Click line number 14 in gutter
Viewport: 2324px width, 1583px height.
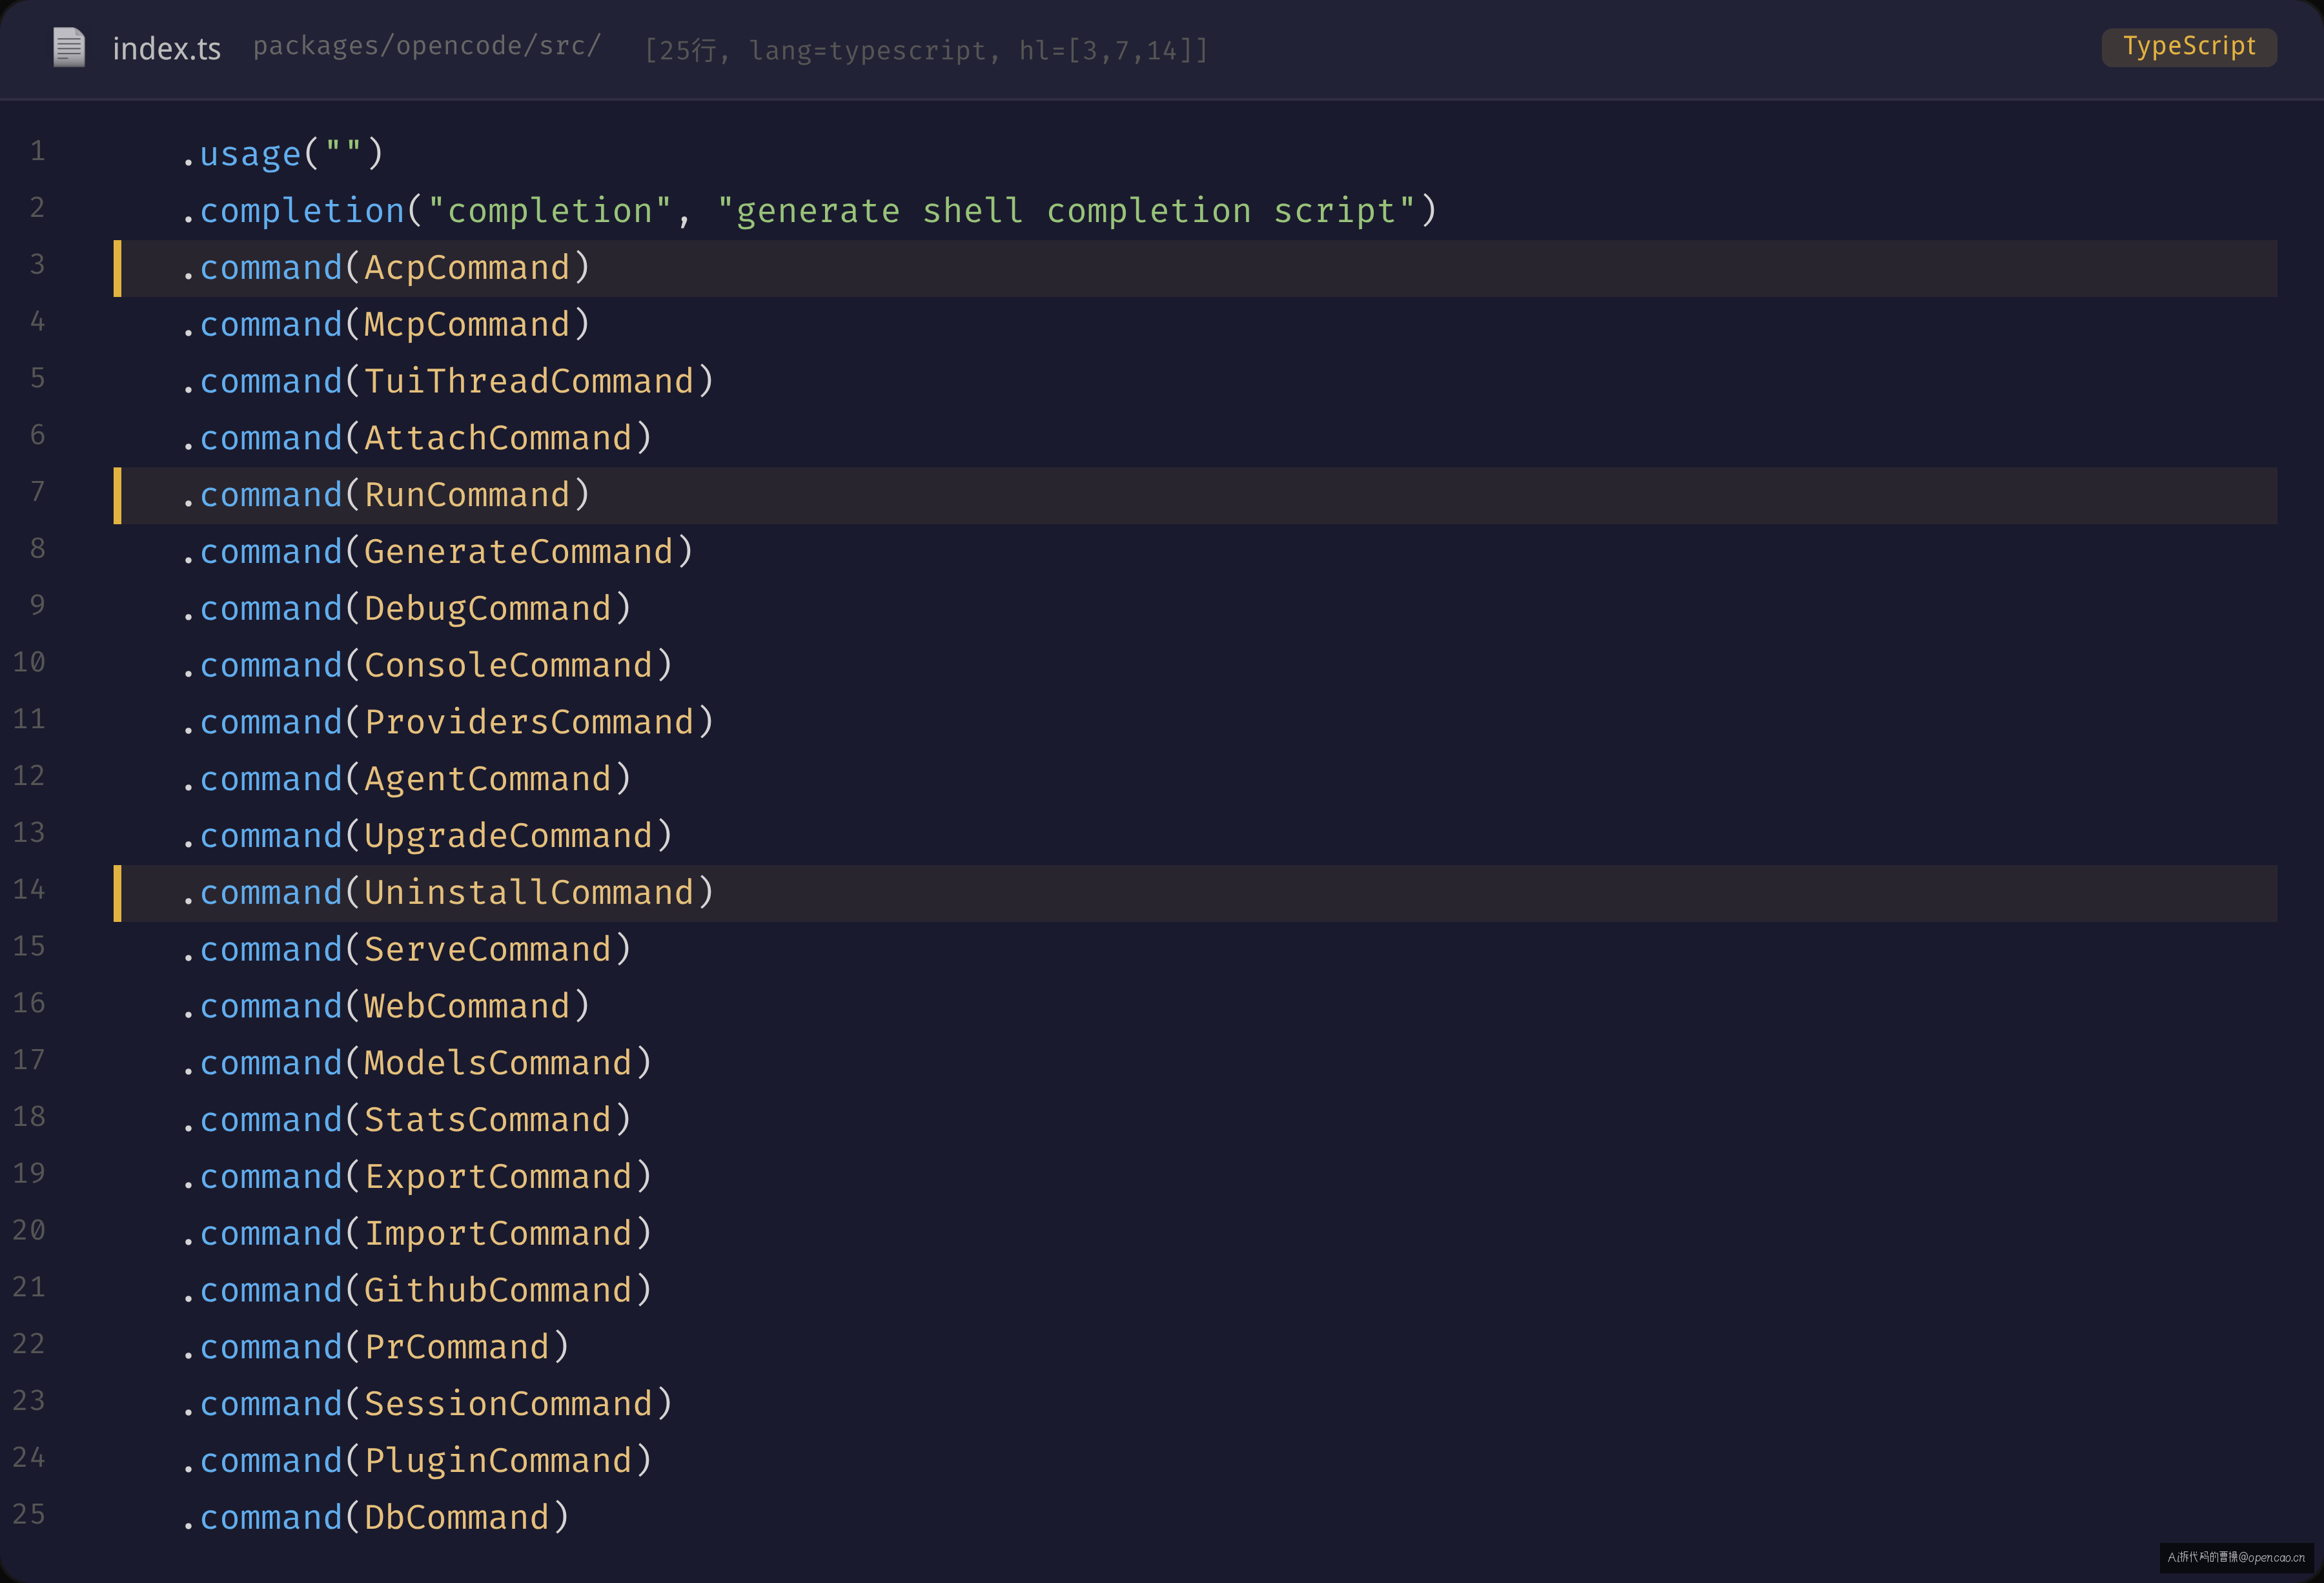(x=29, y=890)
